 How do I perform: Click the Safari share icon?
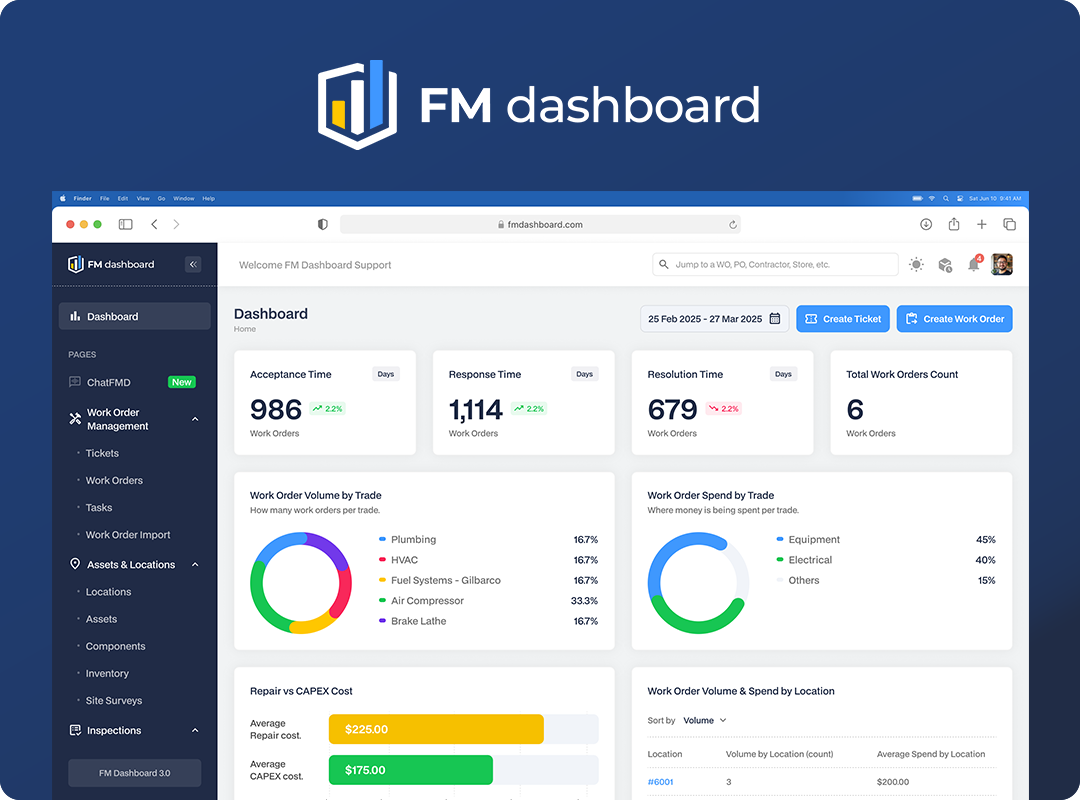[x=954, y=224]
